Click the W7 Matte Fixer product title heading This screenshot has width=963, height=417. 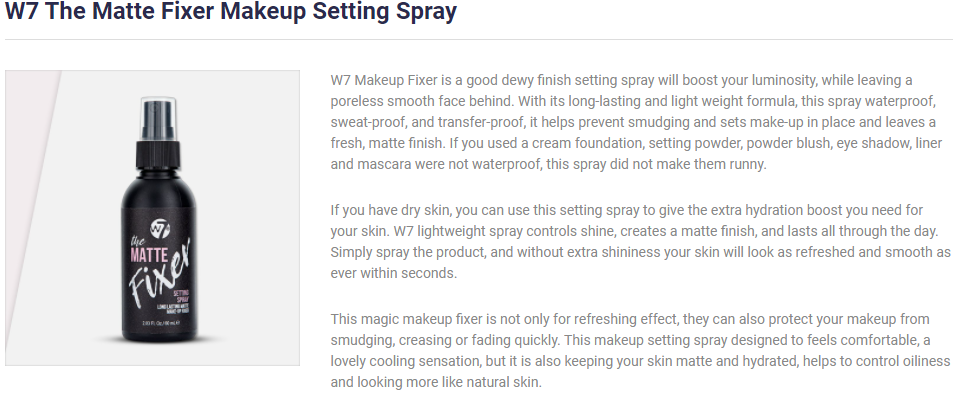[x=231, y=12]
